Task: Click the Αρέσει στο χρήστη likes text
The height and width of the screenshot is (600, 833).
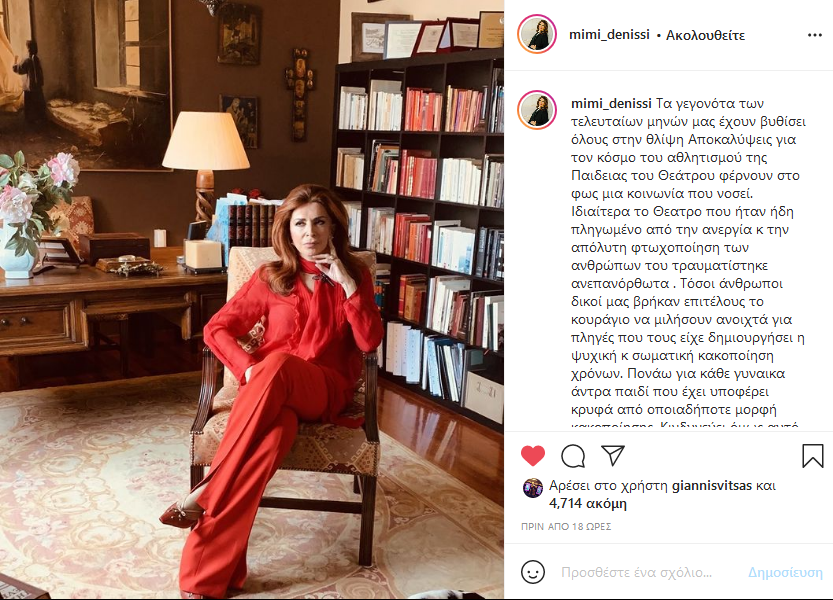Action: point(609,485)
